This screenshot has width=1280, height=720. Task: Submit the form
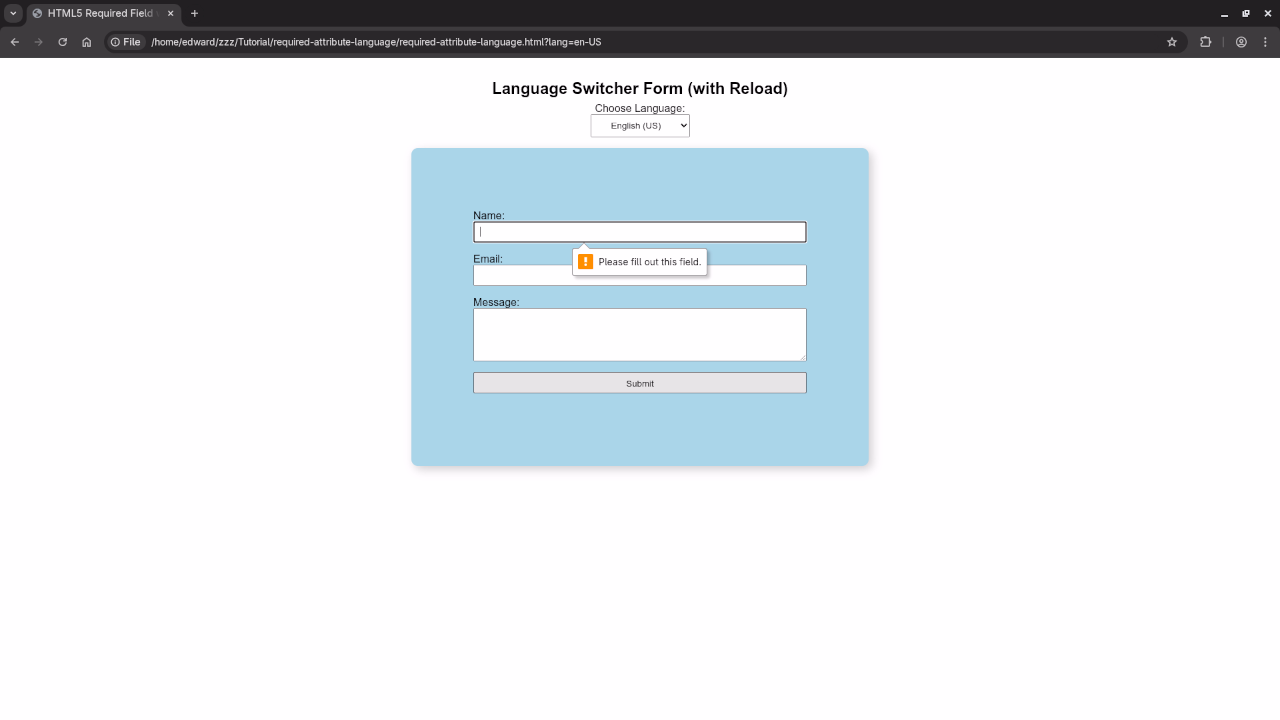coord(640,383)
